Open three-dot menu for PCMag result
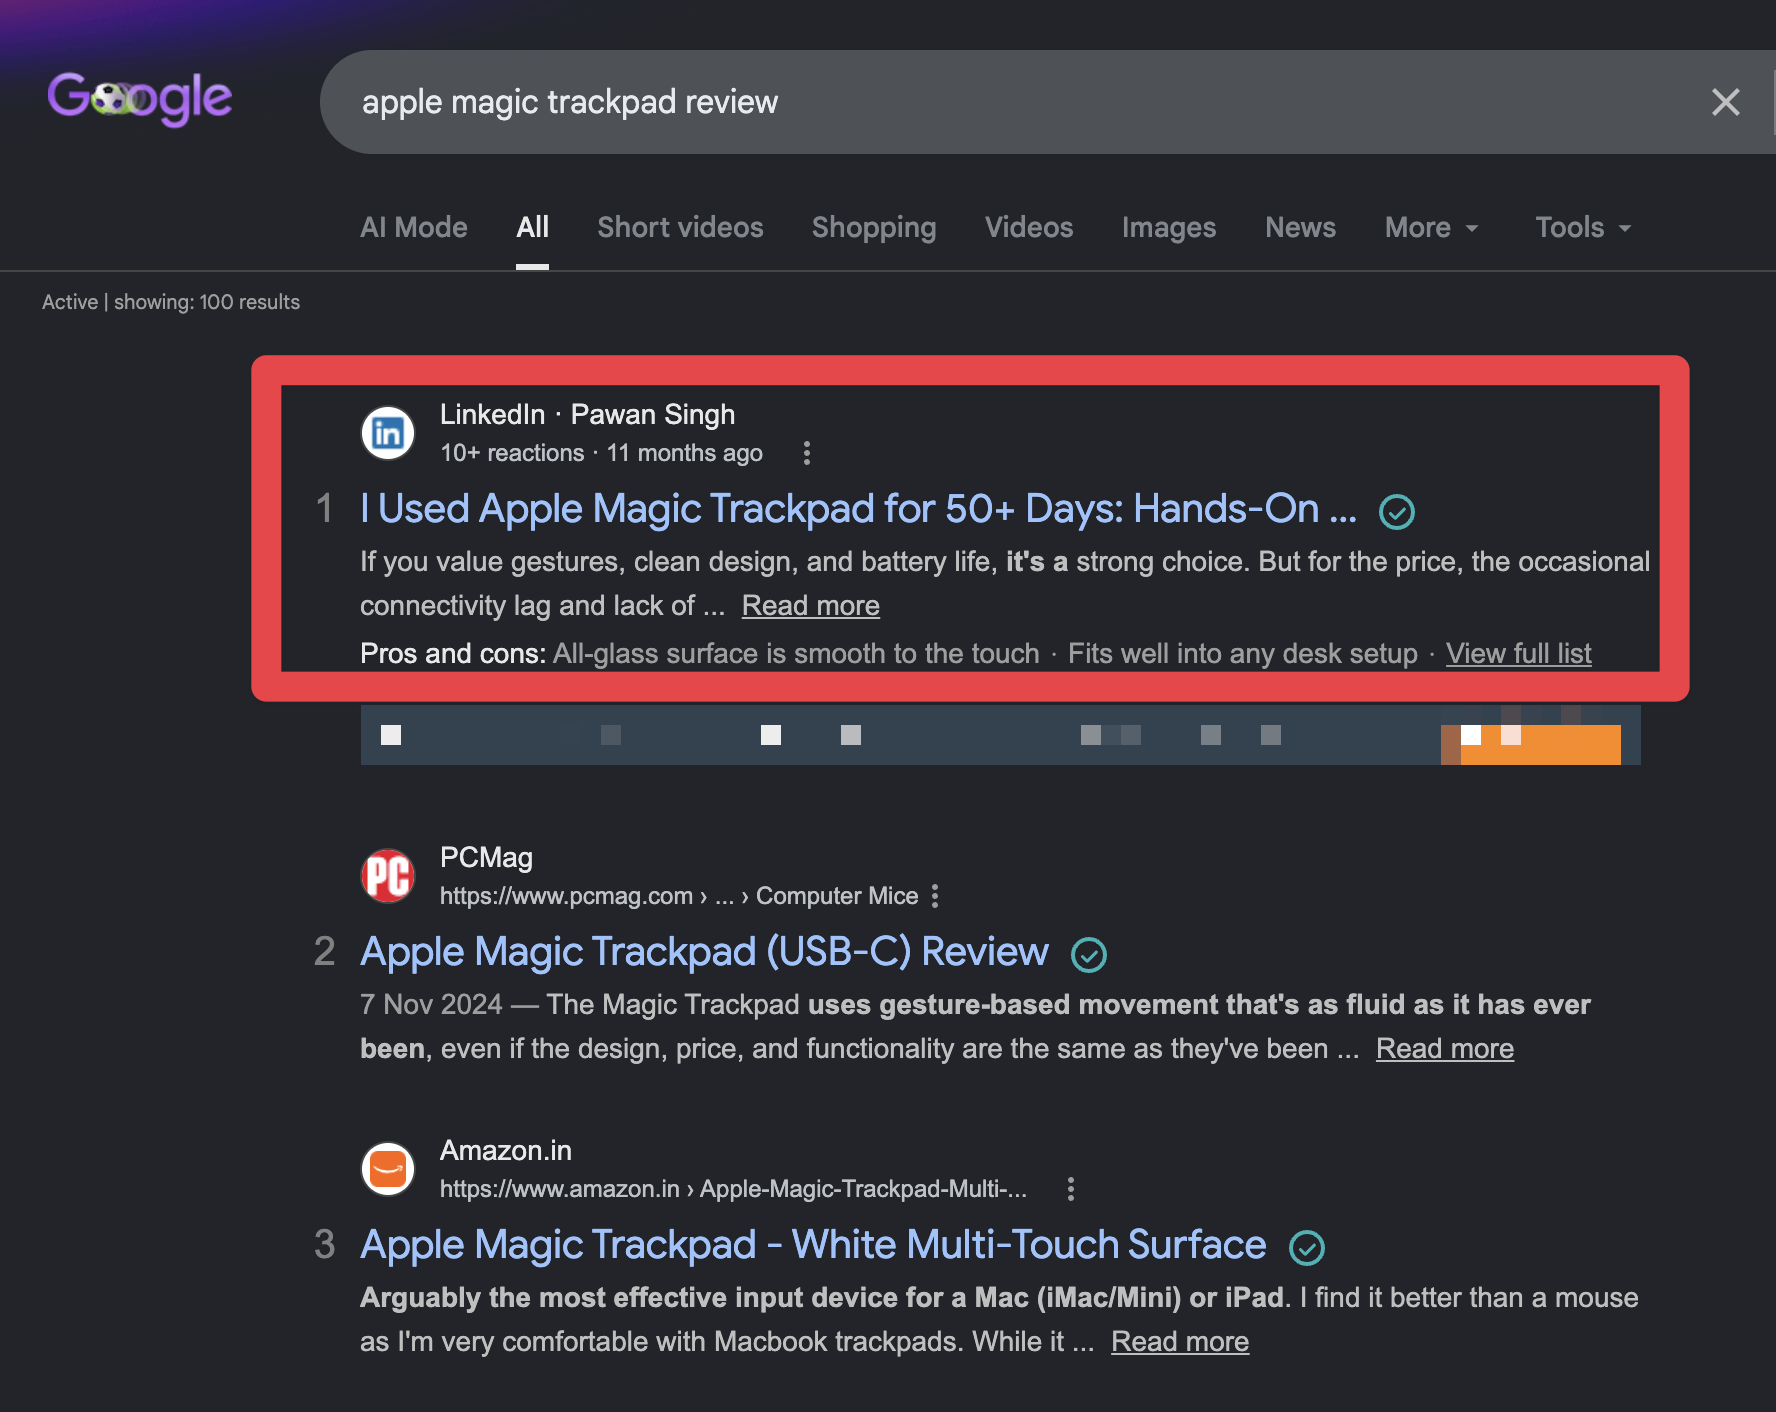Image resolution: width=1776 pixels, height=1412 pixels. [934, 896]
